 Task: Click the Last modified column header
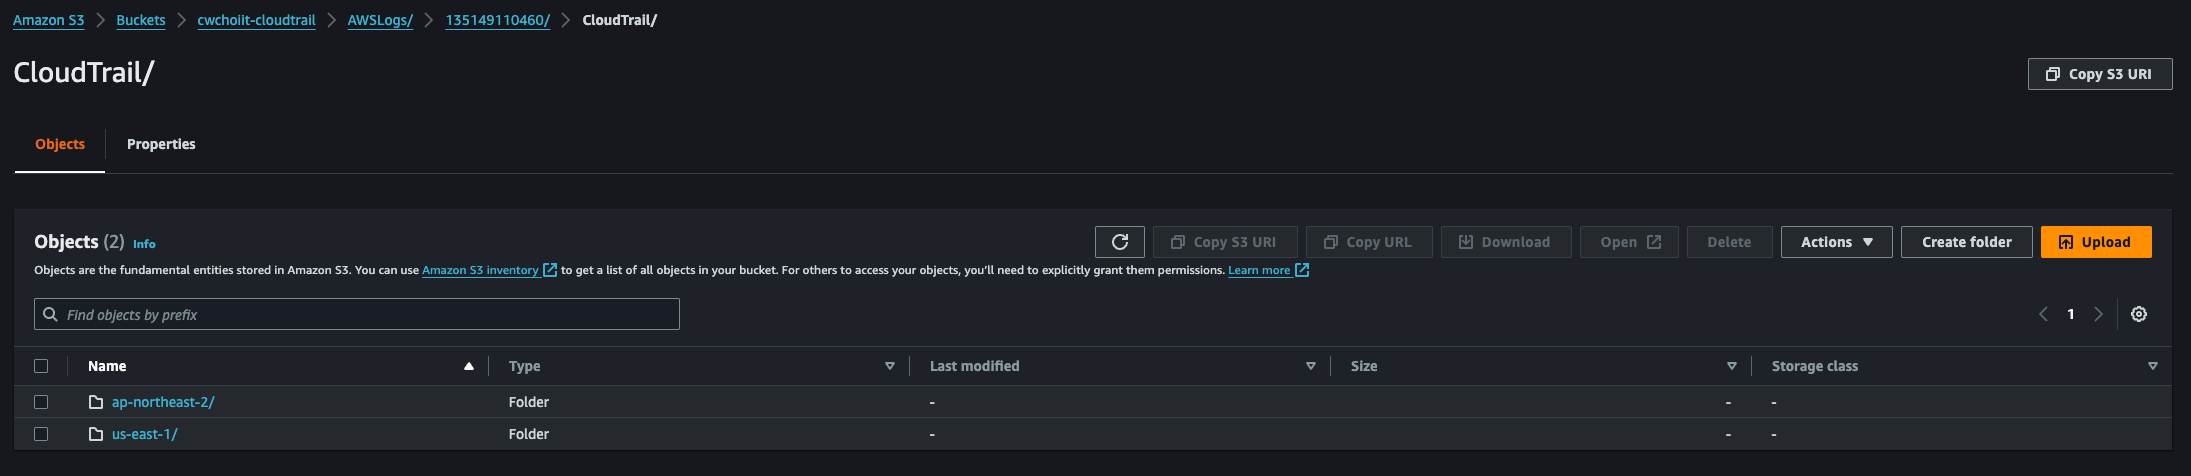click(975, 366)
